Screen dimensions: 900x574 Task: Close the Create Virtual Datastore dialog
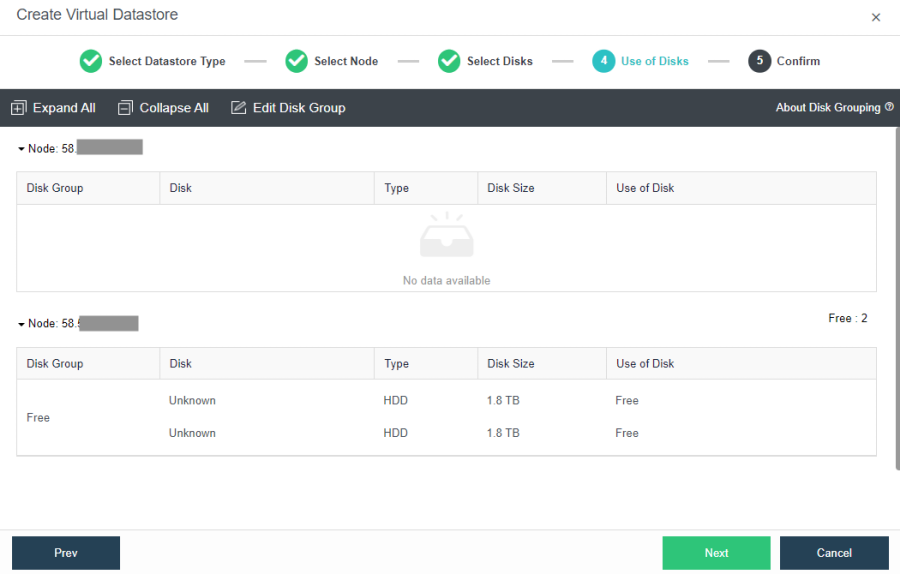coord(875,17)
